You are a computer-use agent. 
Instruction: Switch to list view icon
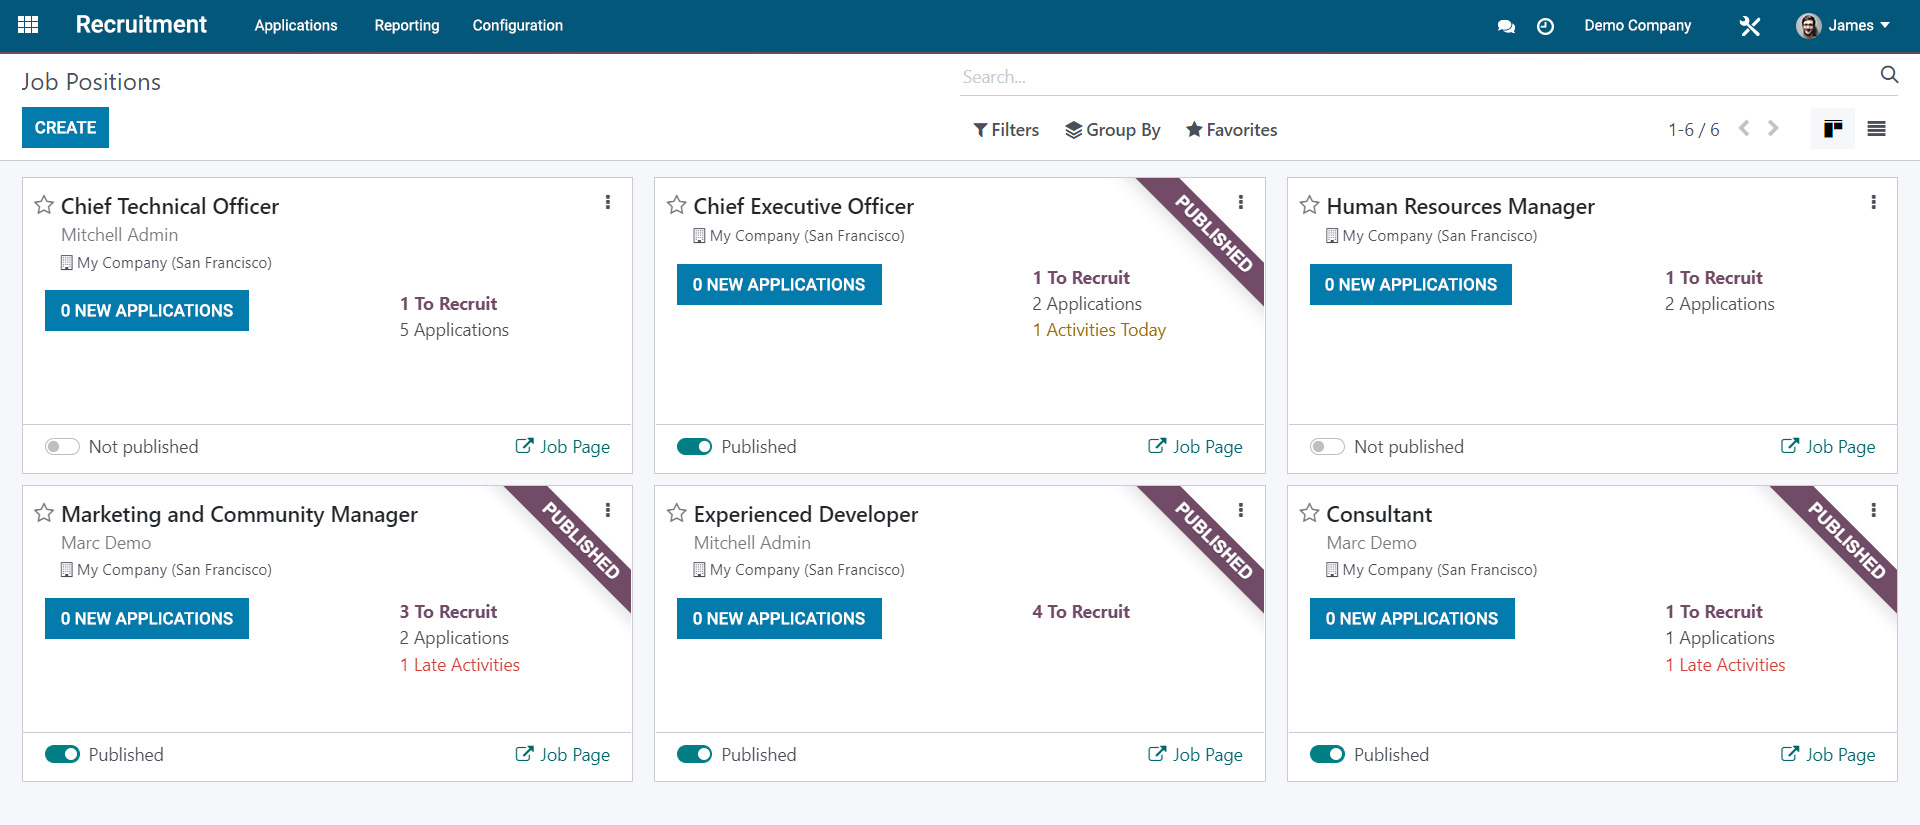click(x=1877, y=129)
